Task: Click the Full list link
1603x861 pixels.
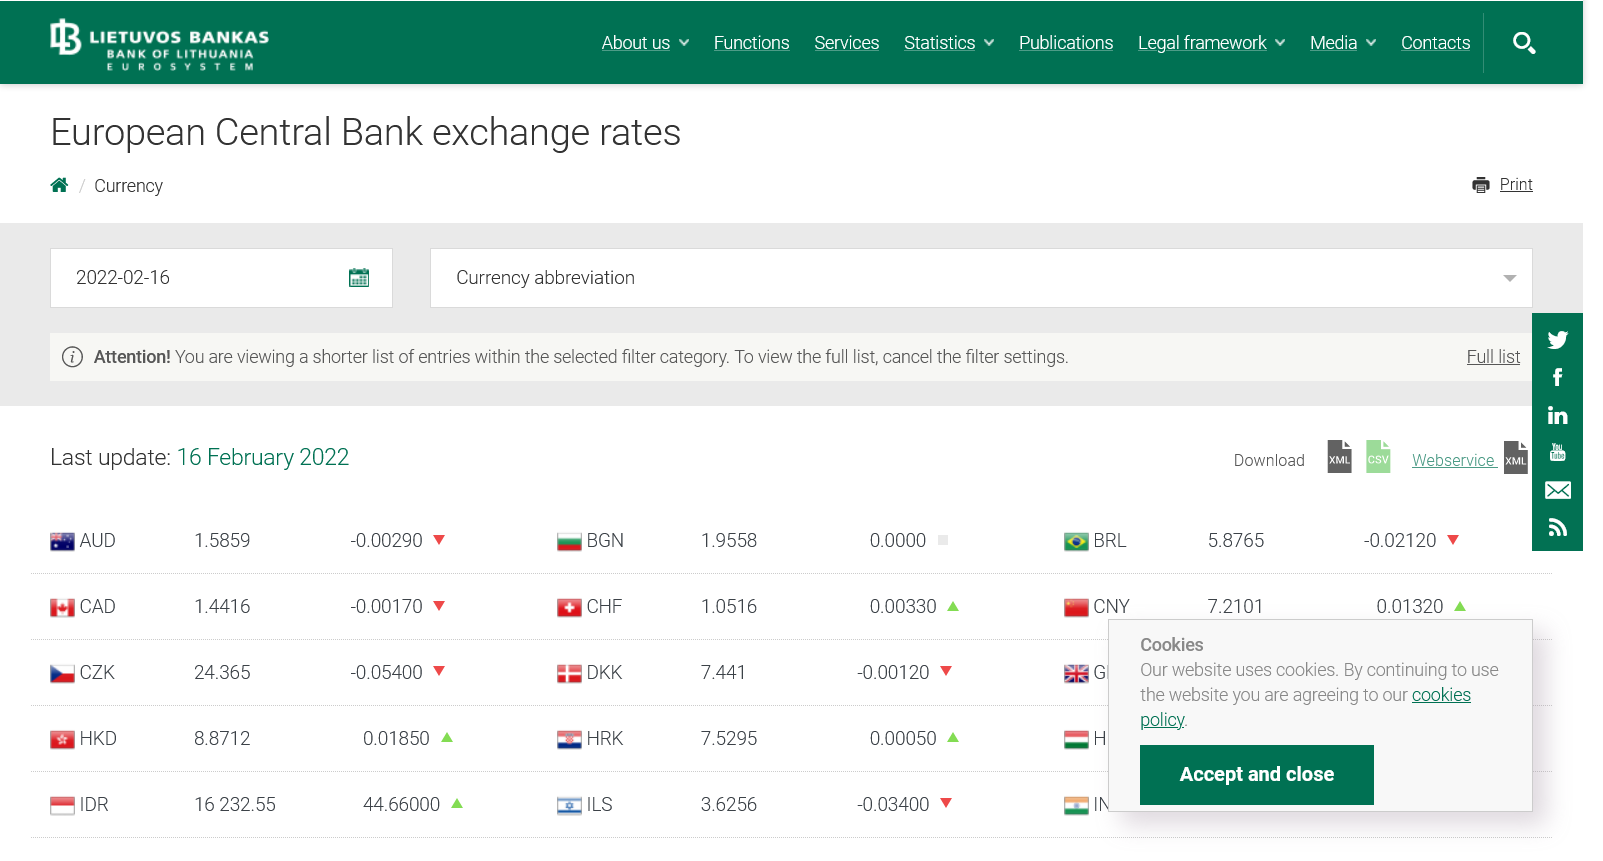Action: pyautogui.click(x=1492, y=357)
